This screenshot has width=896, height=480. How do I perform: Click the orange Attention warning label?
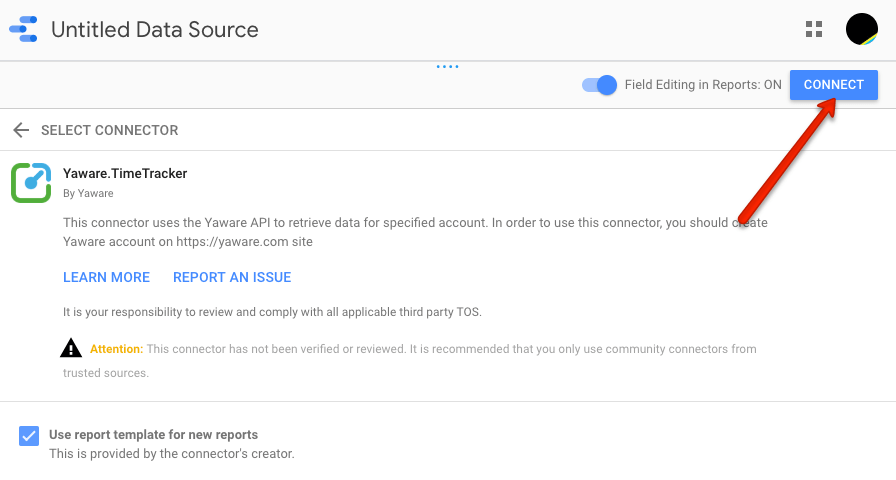[x=117, y=349]
